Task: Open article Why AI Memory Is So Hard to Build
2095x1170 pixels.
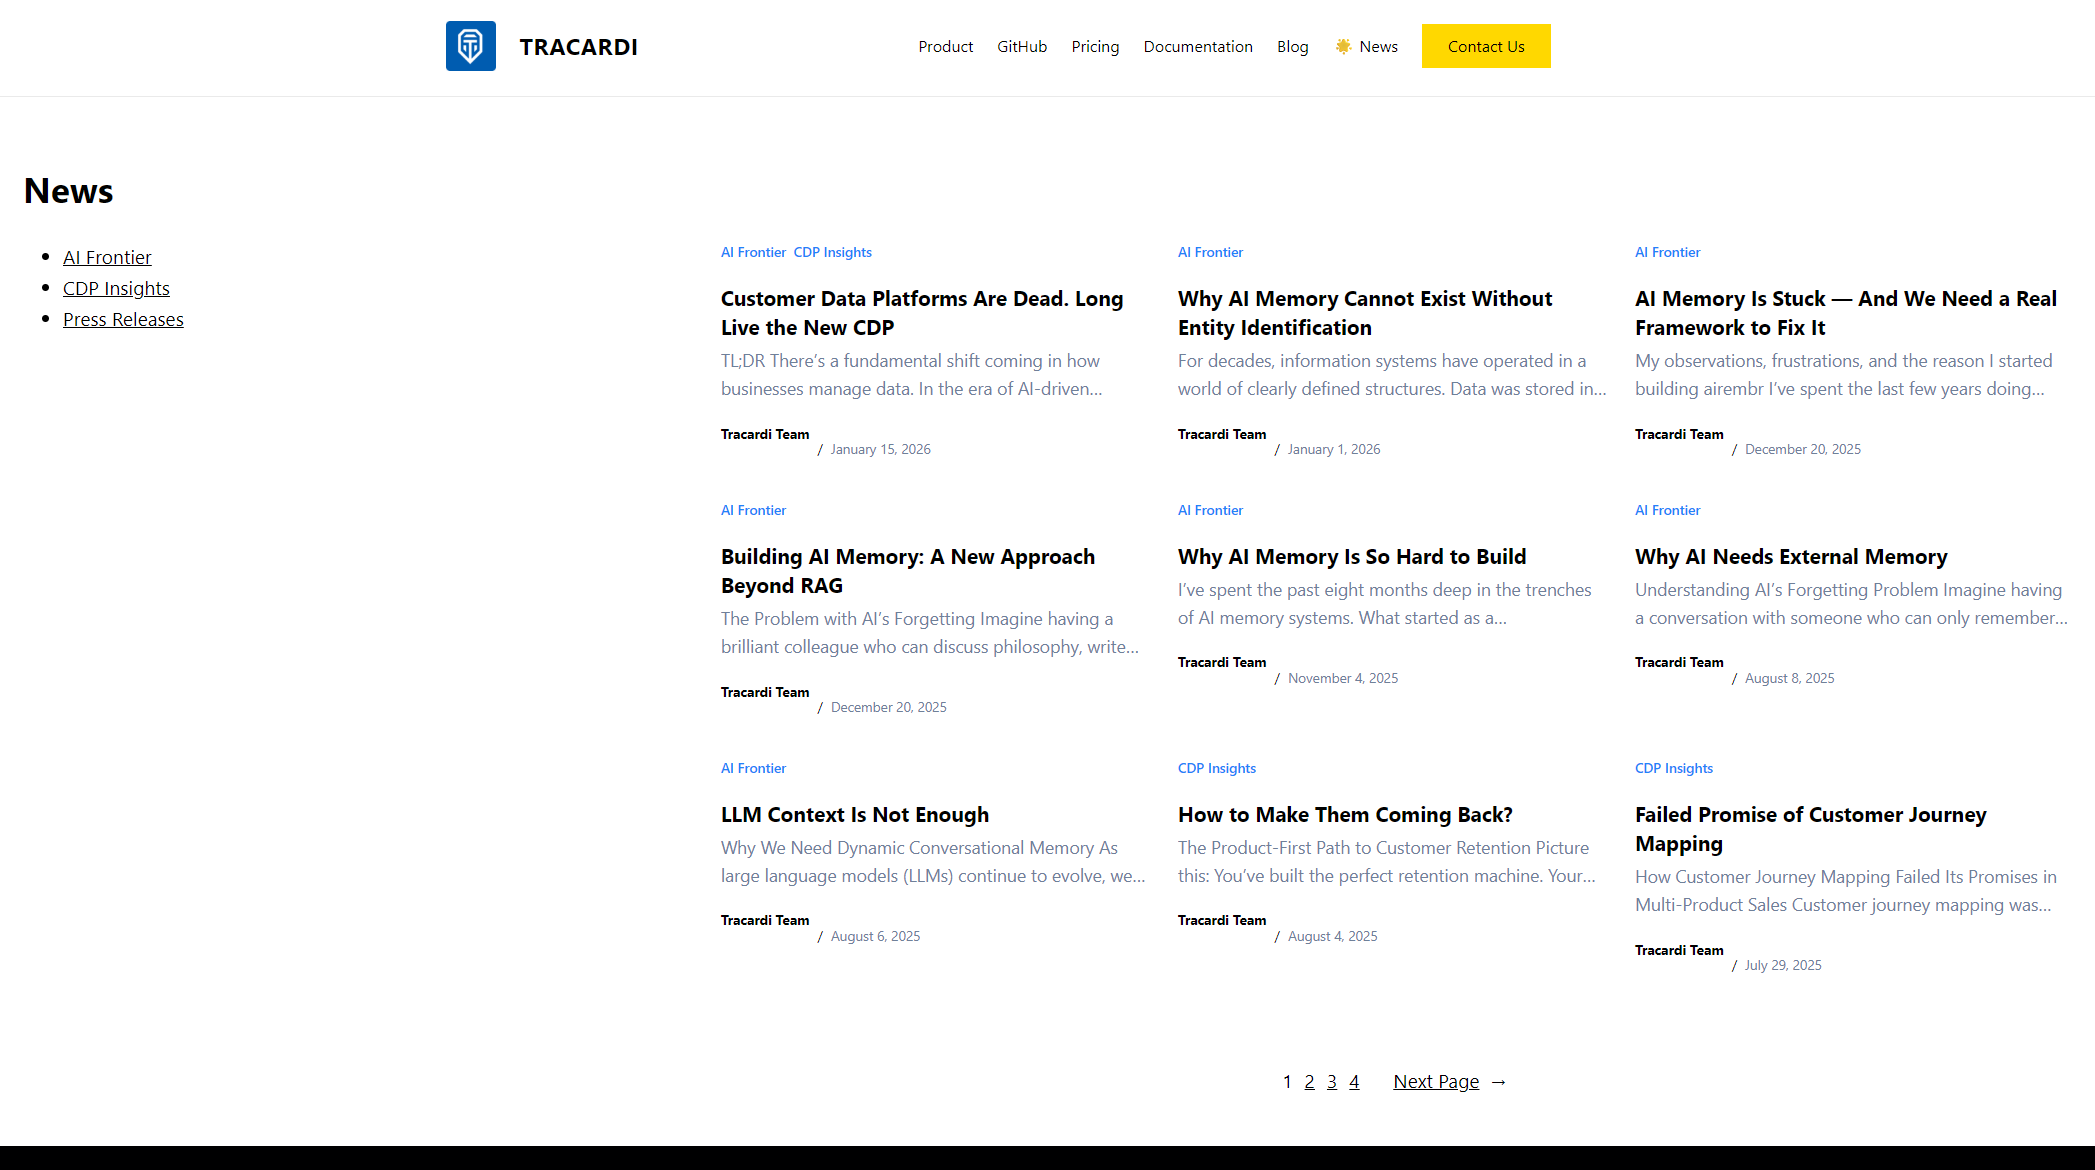Action: pyautogui.click(x=1351, y=557)
